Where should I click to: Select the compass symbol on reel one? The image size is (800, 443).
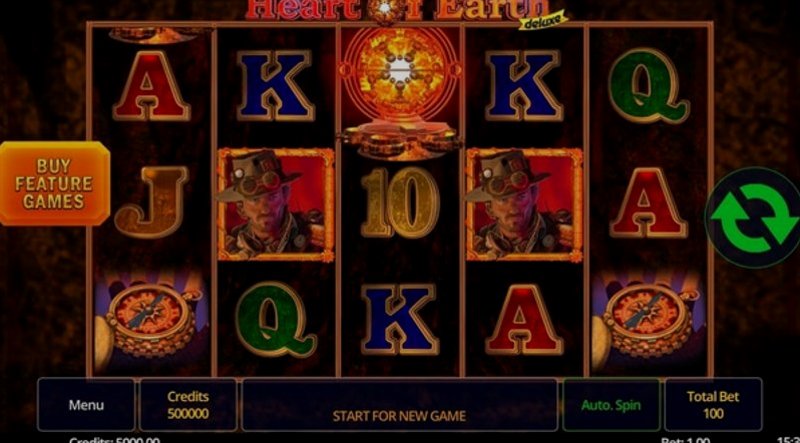click(151, 322)
